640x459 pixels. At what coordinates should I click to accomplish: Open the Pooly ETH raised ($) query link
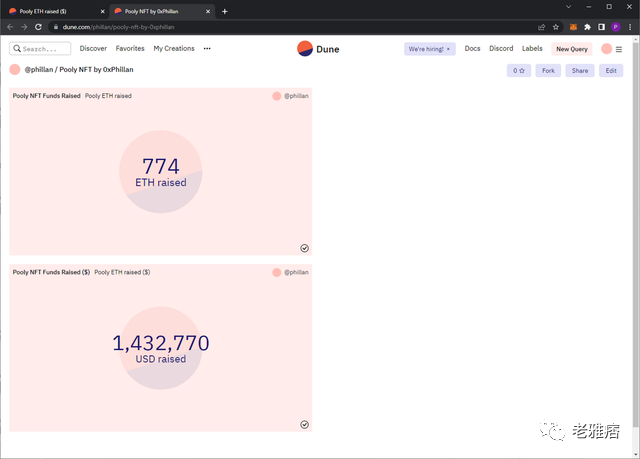pyautogui.click(x=122, y=272)
